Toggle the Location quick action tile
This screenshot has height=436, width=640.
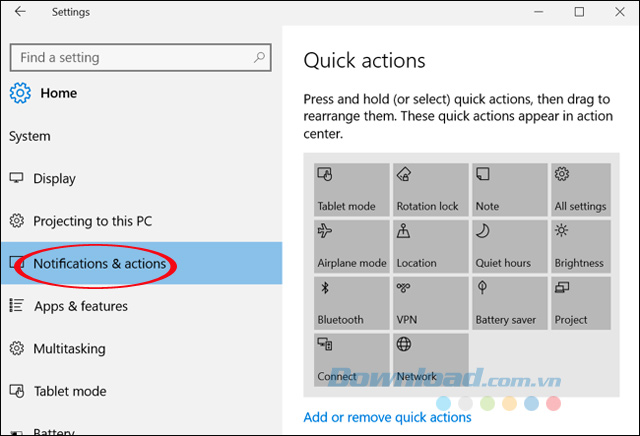click(x=430, y=246)
